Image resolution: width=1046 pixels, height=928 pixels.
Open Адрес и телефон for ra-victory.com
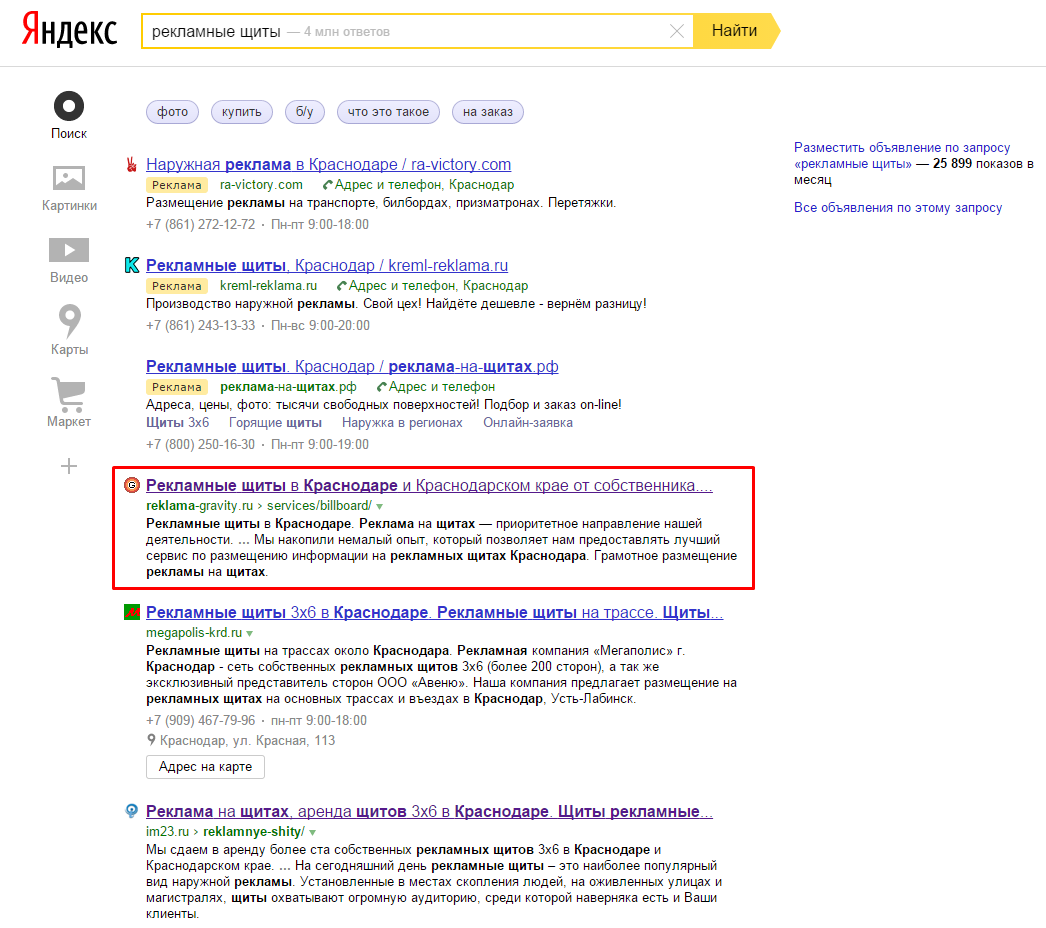(x=418, y=185)
